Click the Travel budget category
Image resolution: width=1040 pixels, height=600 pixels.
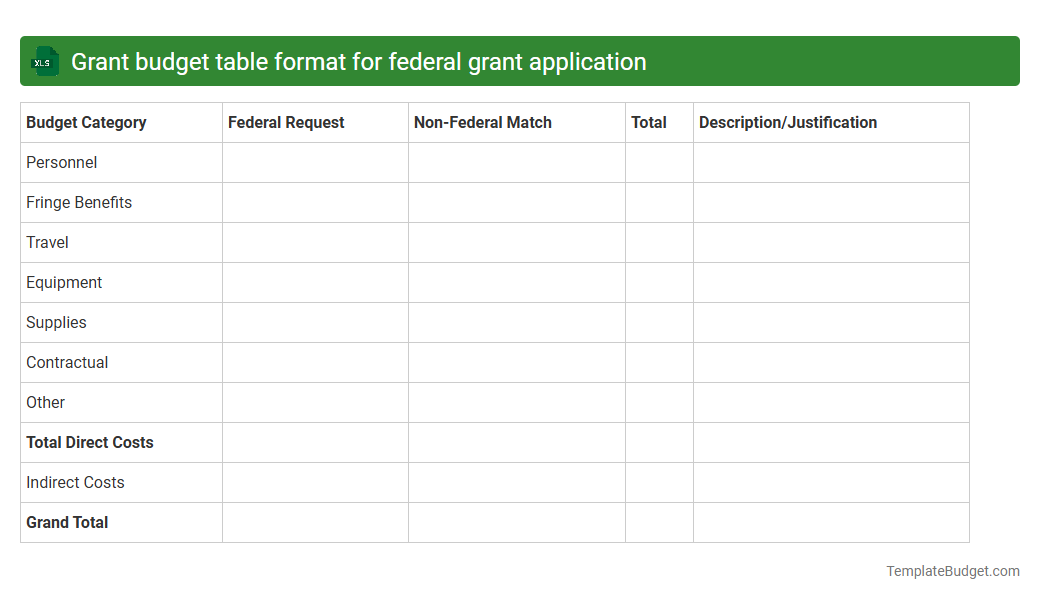[47, 242]
